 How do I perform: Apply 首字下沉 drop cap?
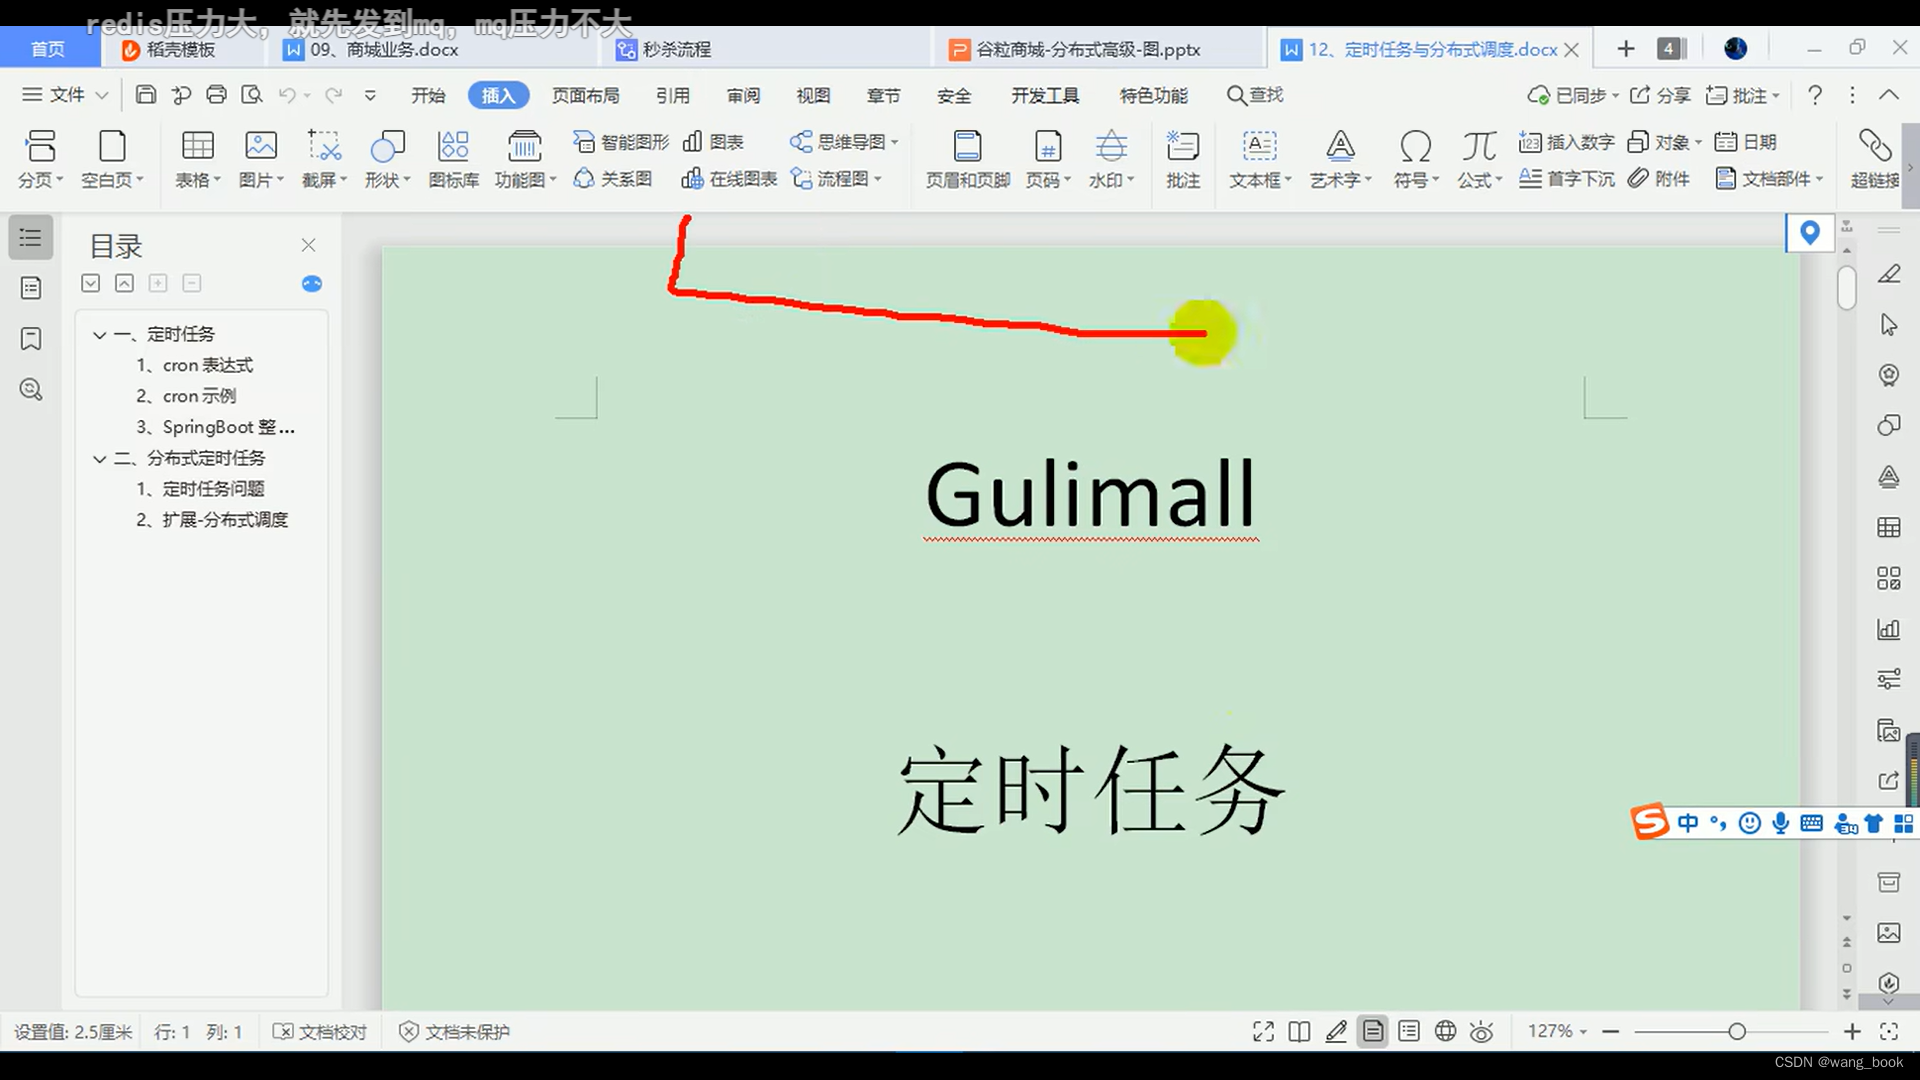(x=1566, y=179)
